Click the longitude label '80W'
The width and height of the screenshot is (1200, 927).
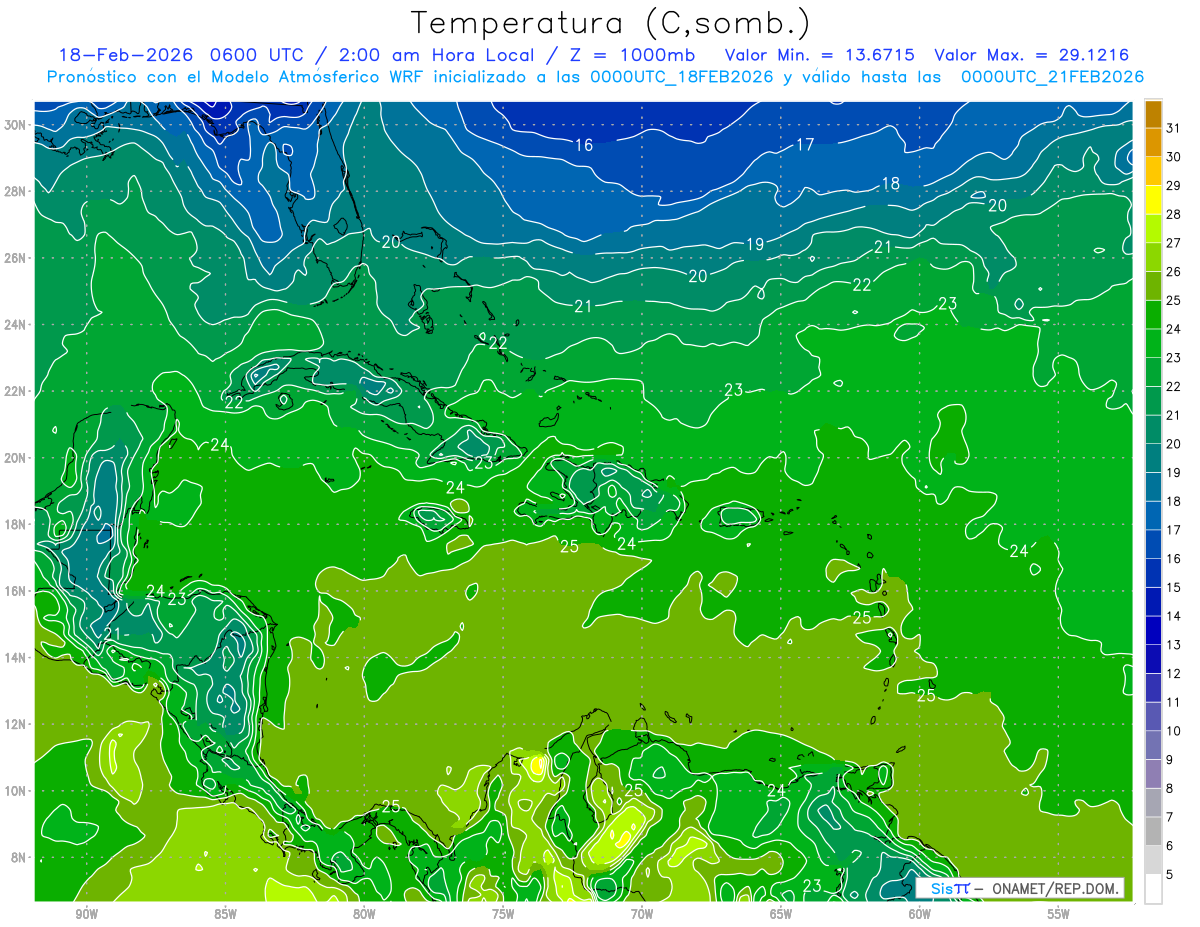point(364,914)
